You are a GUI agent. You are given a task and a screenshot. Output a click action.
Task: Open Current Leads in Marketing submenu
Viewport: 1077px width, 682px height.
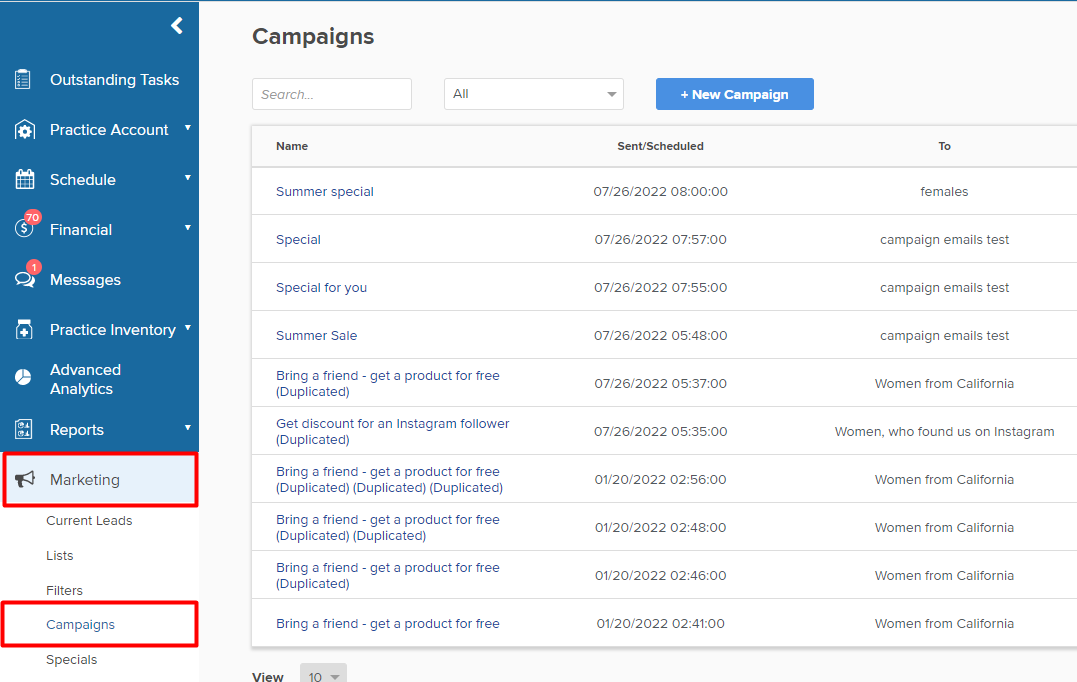click(x=89, y=521)
